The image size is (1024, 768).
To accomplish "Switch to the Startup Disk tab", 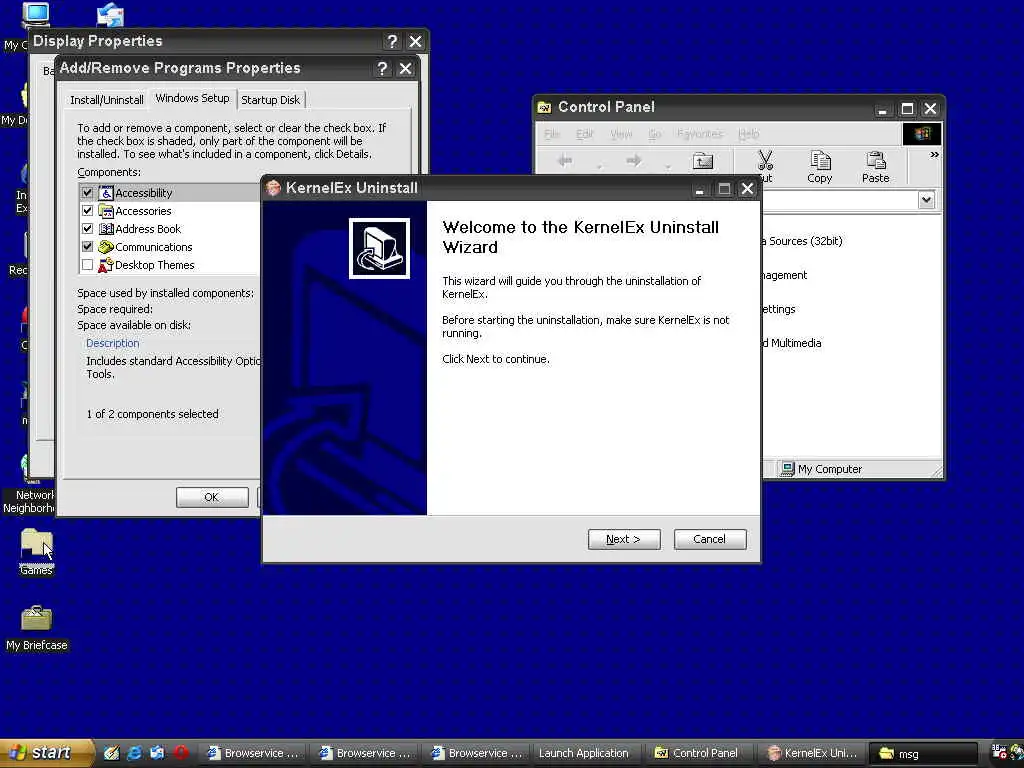I will coord(270,100).
